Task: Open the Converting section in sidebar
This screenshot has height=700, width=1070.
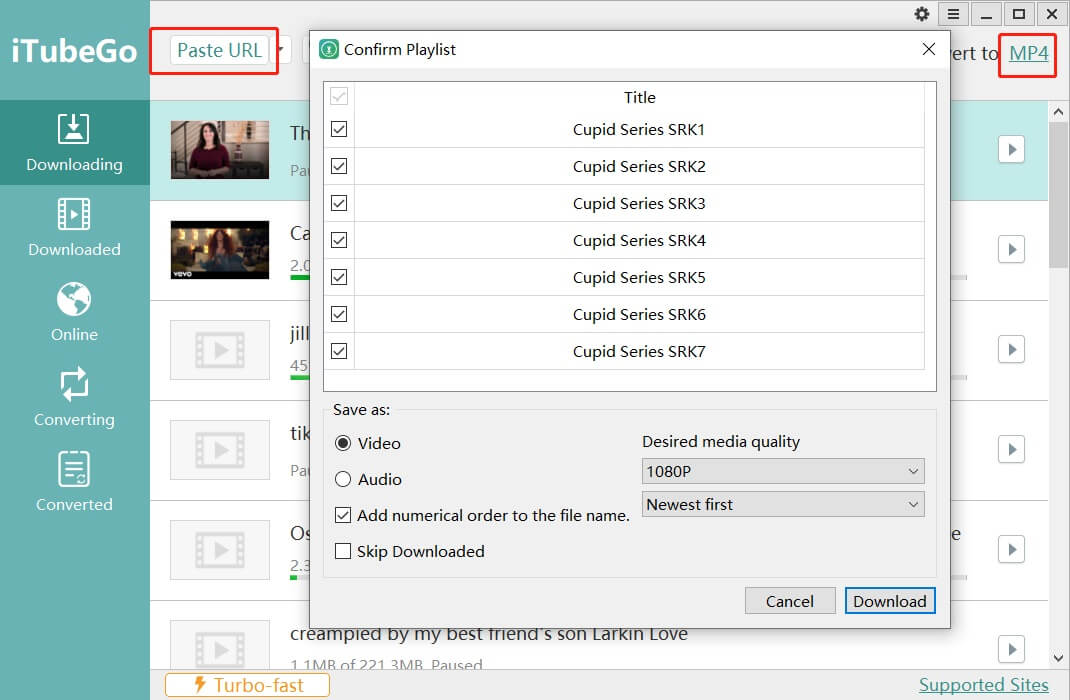Action: (x=74, y=398)
